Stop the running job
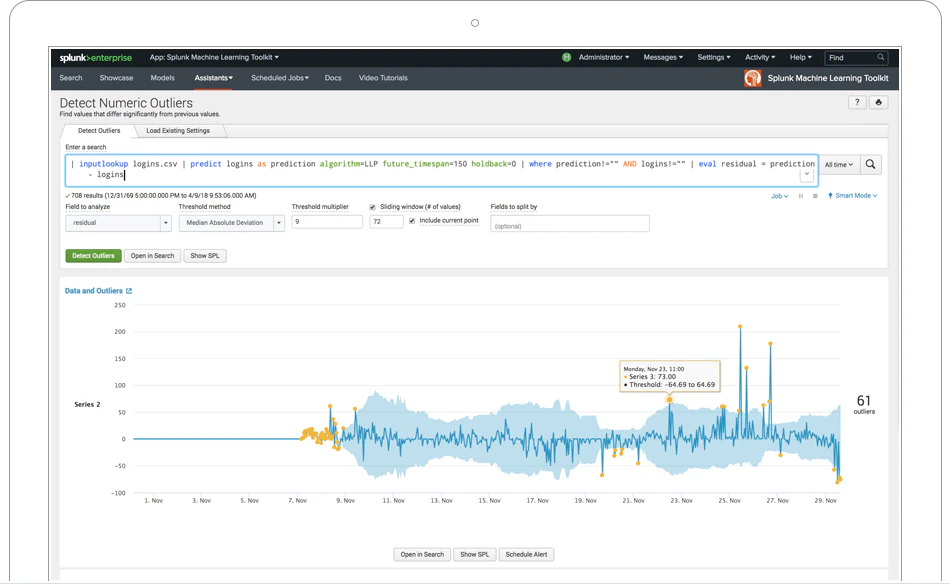950x584 pixels. pyautogui.click(x=815, y=196)
